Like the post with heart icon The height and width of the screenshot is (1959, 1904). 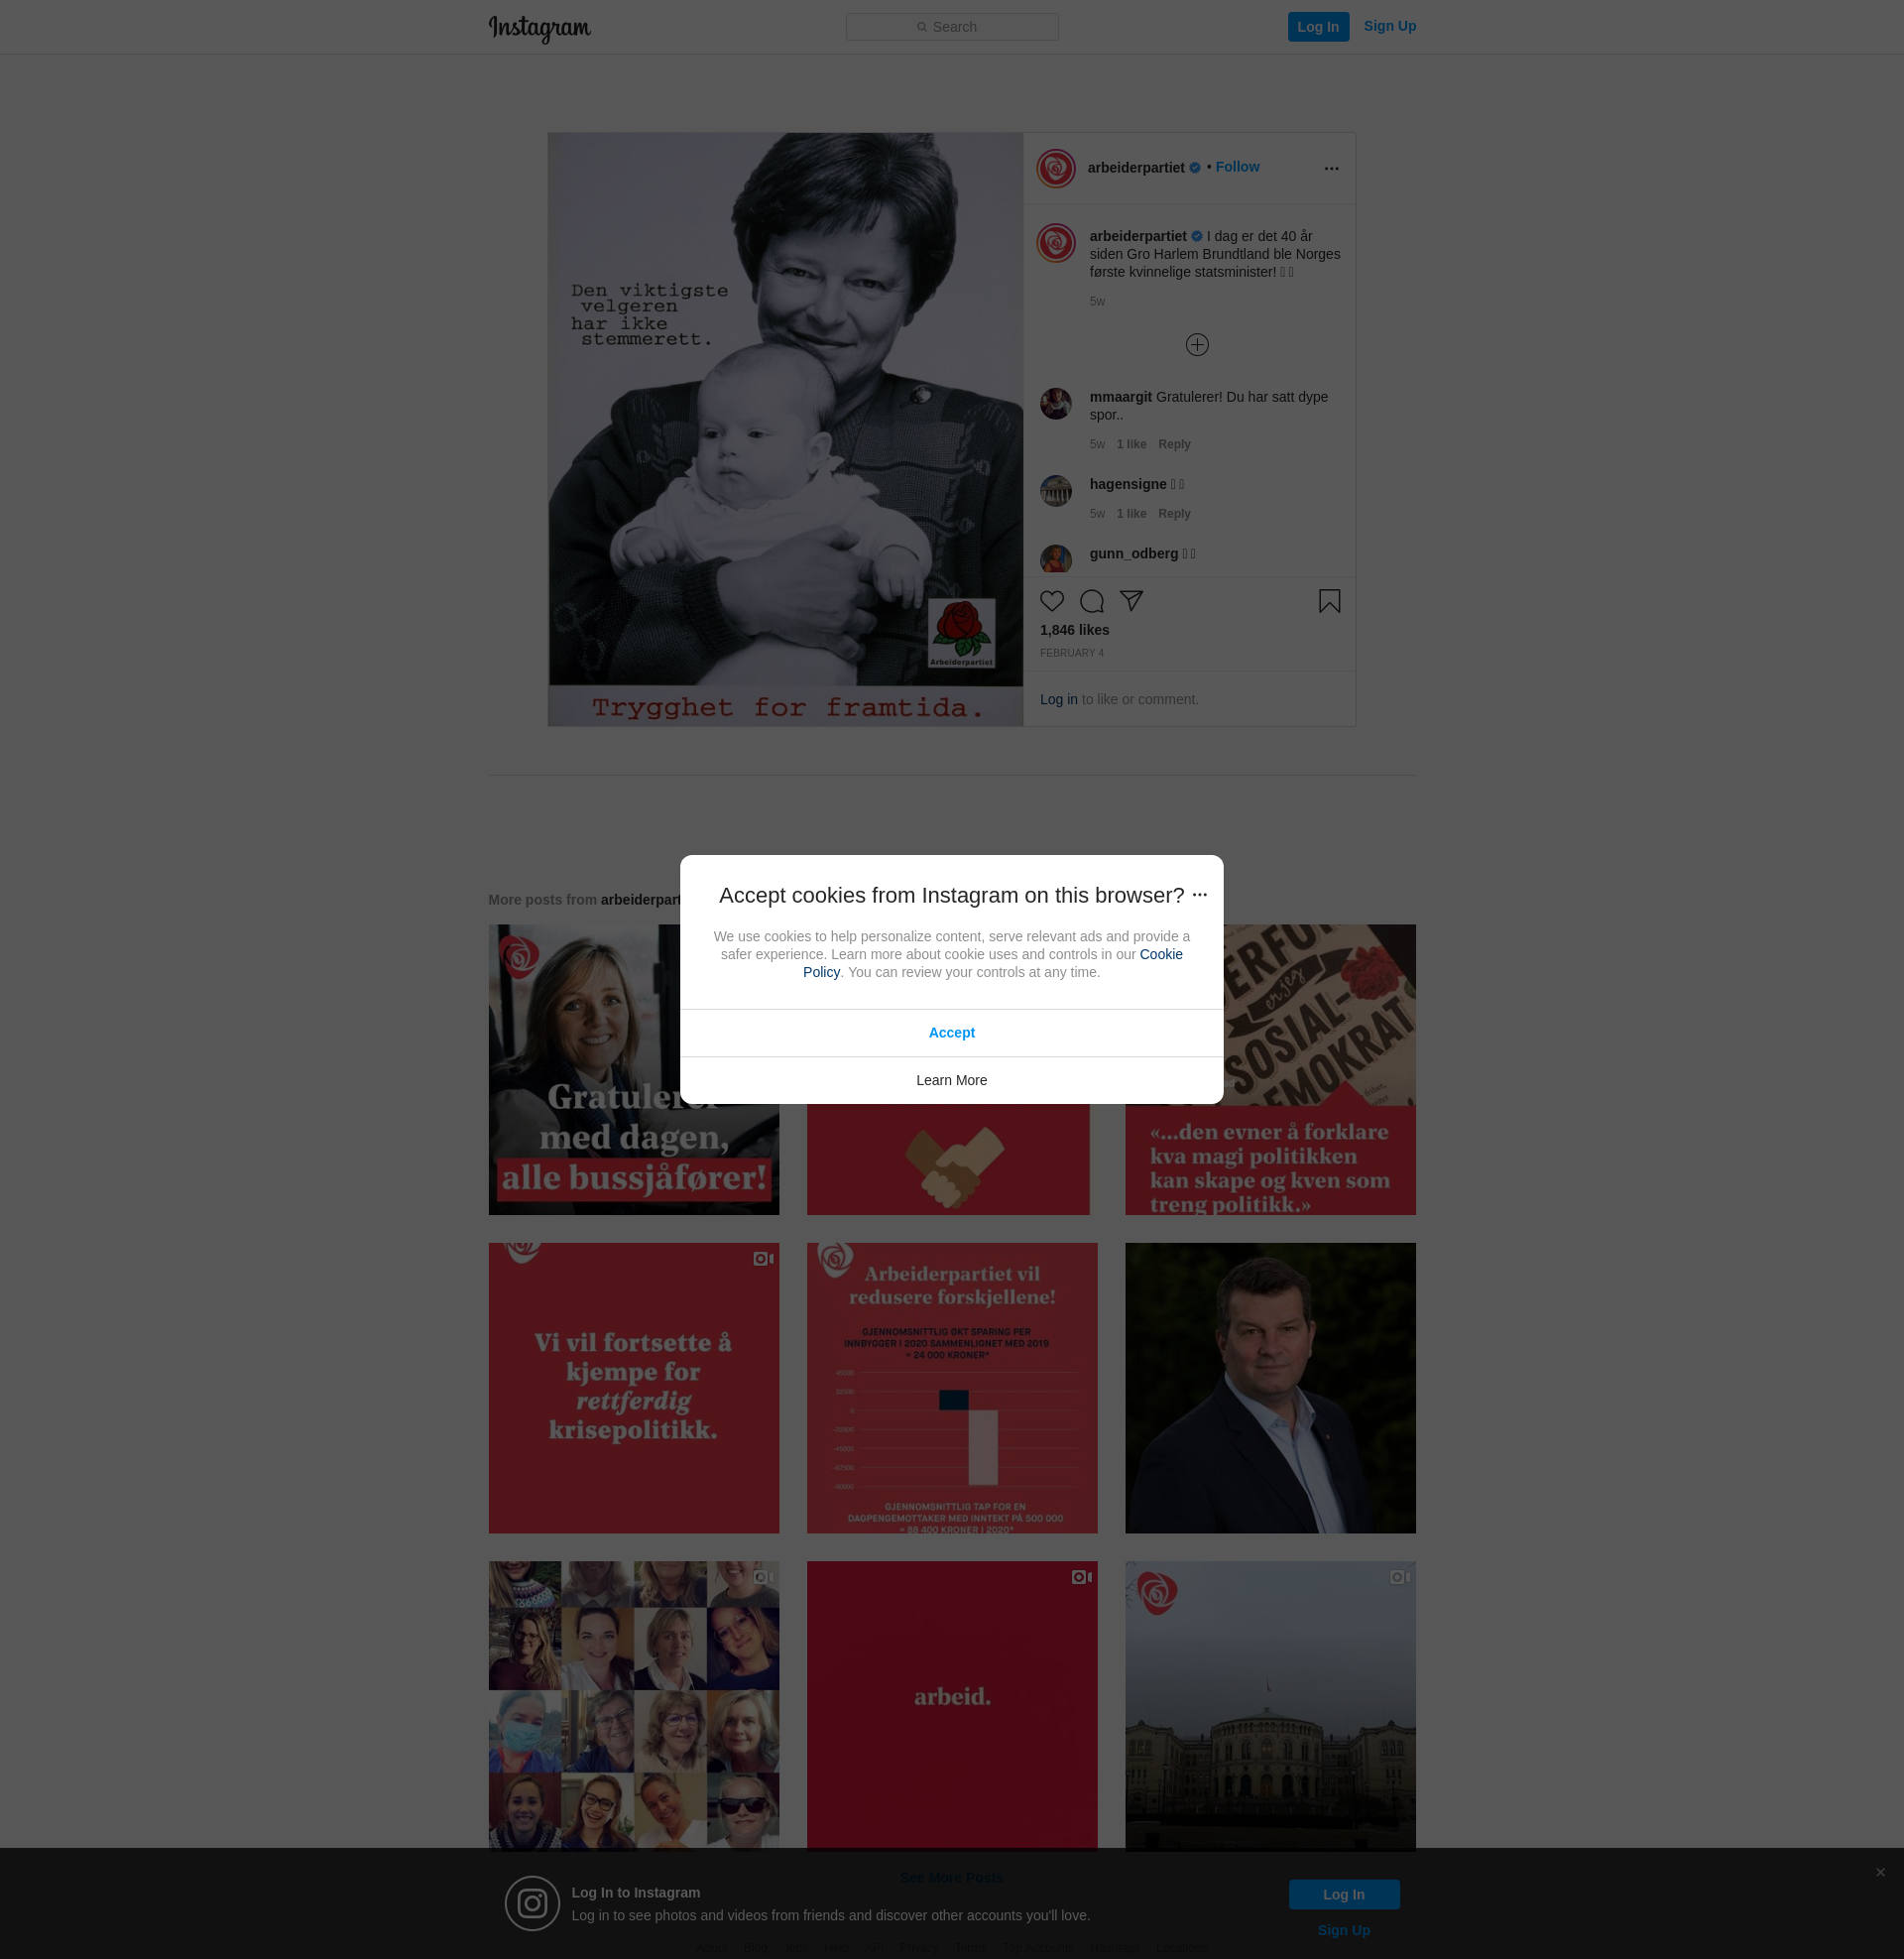pos(1052,601)
